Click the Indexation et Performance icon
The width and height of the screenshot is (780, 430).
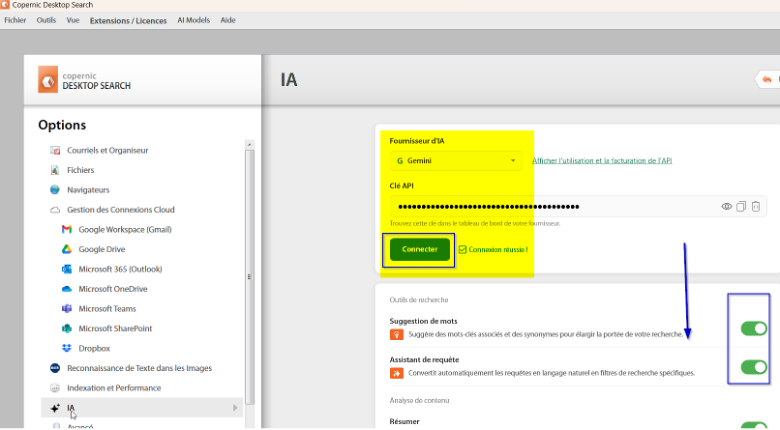(55, 388)
